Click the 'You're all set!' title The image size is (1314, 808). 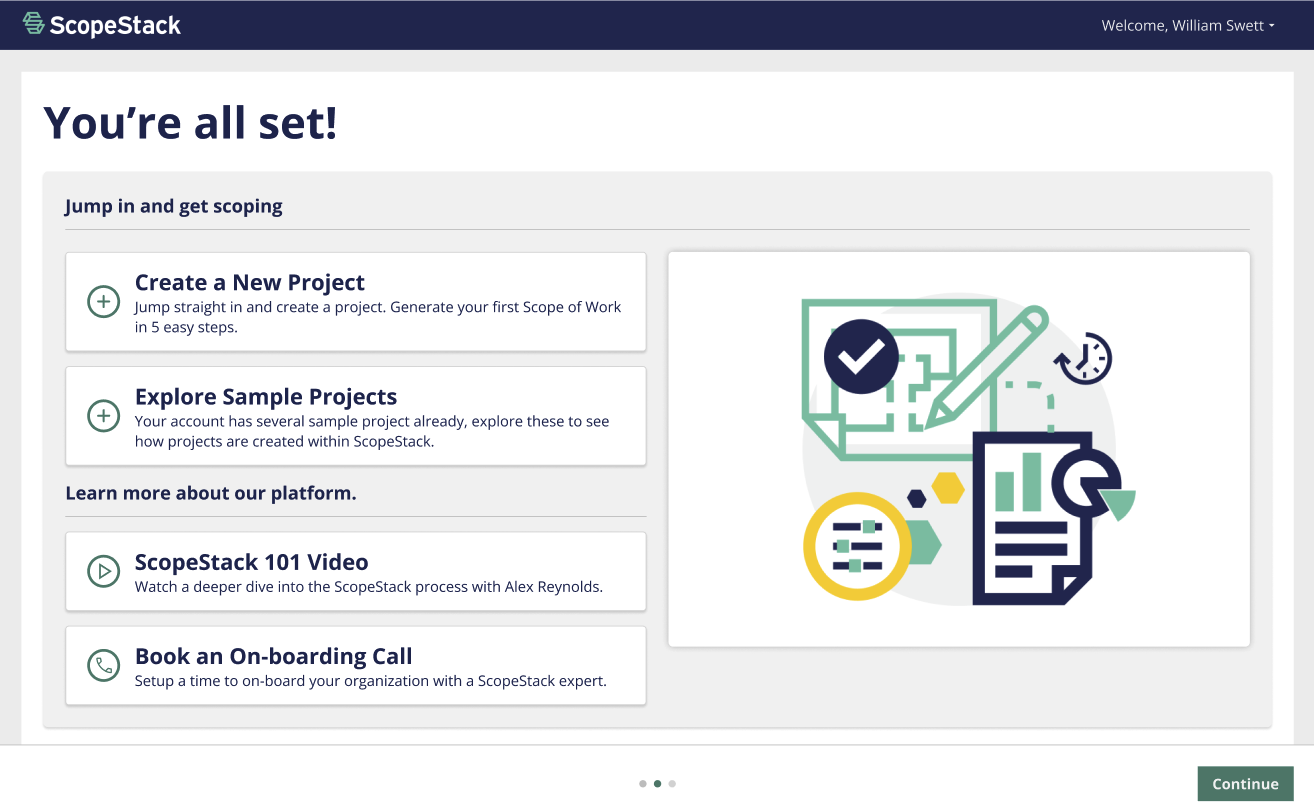pos(191,122)
